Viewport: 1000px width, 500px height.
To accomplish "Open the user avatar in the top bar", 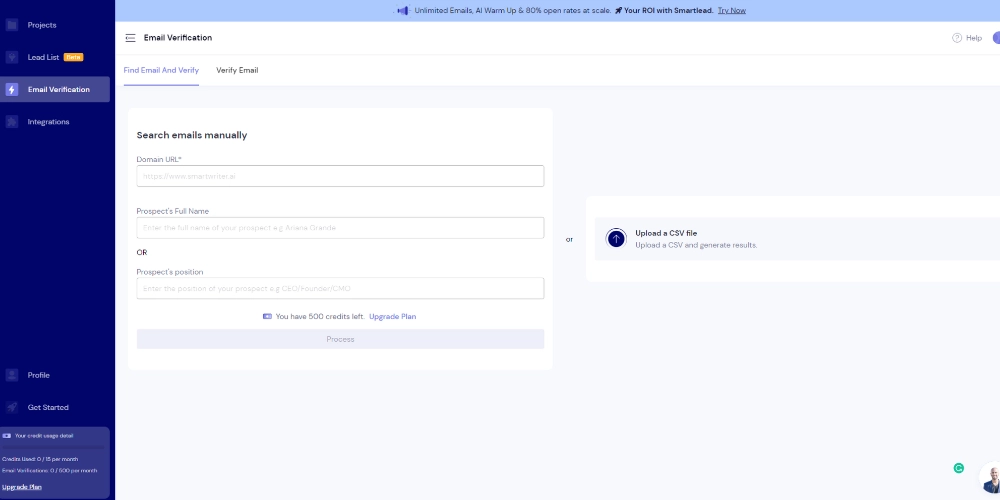I will pyautogui.click(x=995, y=38).
